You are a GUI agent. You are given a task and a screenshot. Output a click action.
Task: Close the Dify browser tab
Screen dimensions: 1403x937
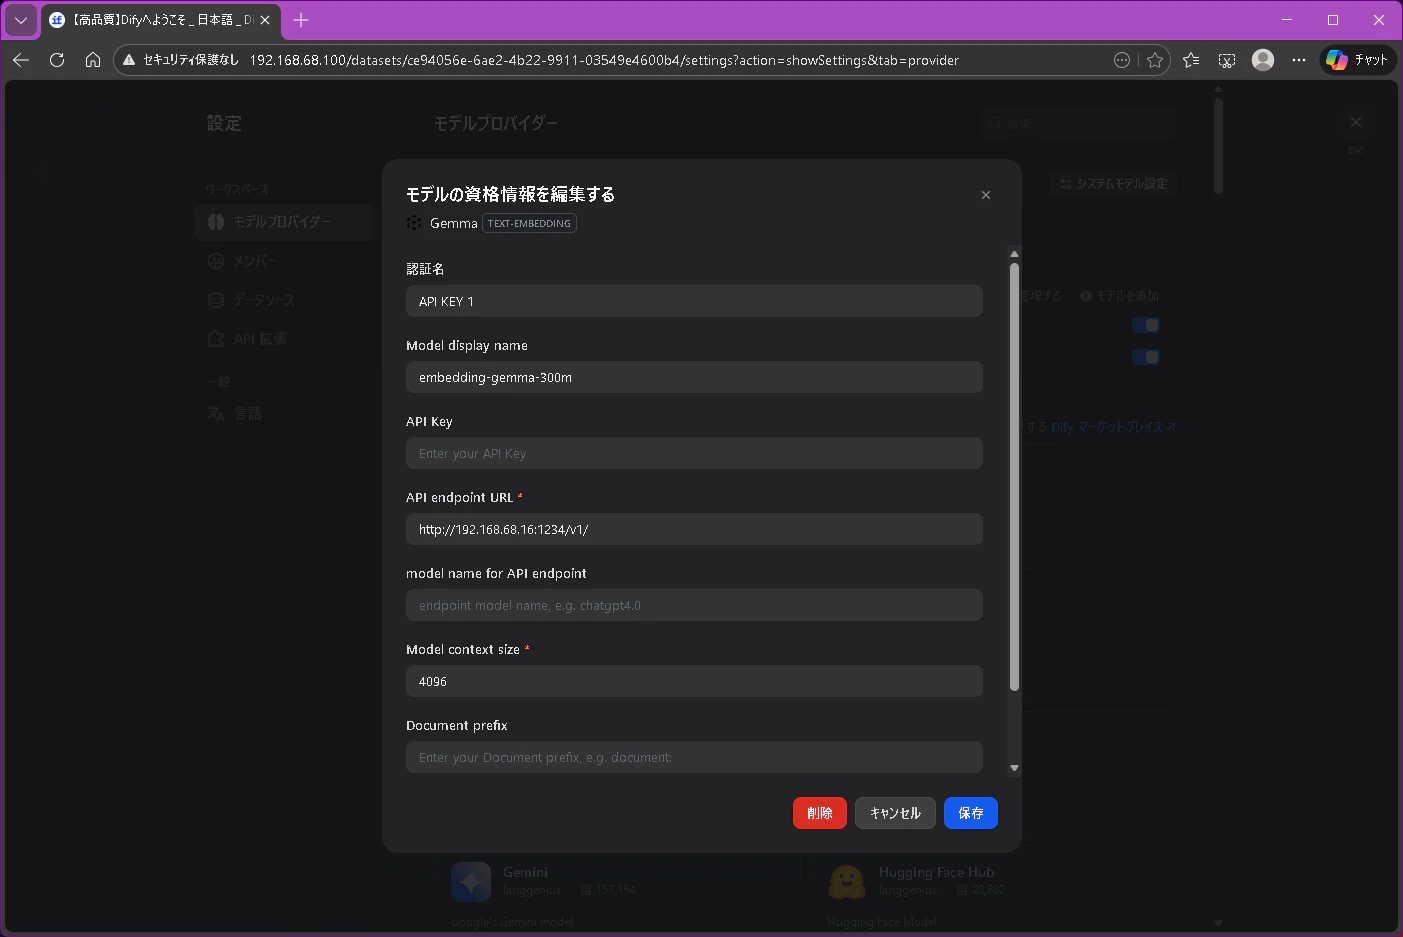click(265, 20)
